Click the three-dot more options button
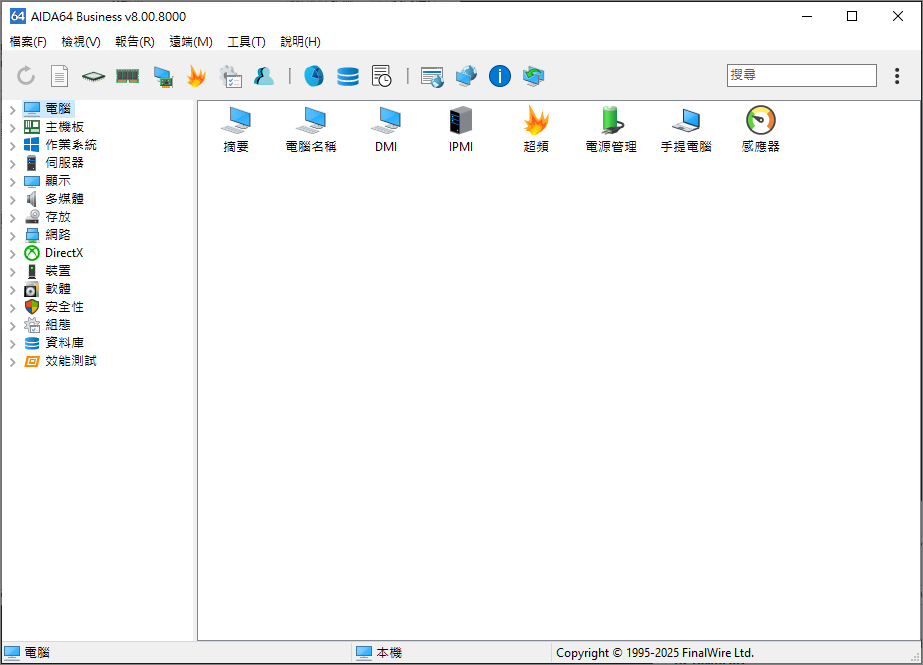This screenshot has height=665, width=923. 897,76
